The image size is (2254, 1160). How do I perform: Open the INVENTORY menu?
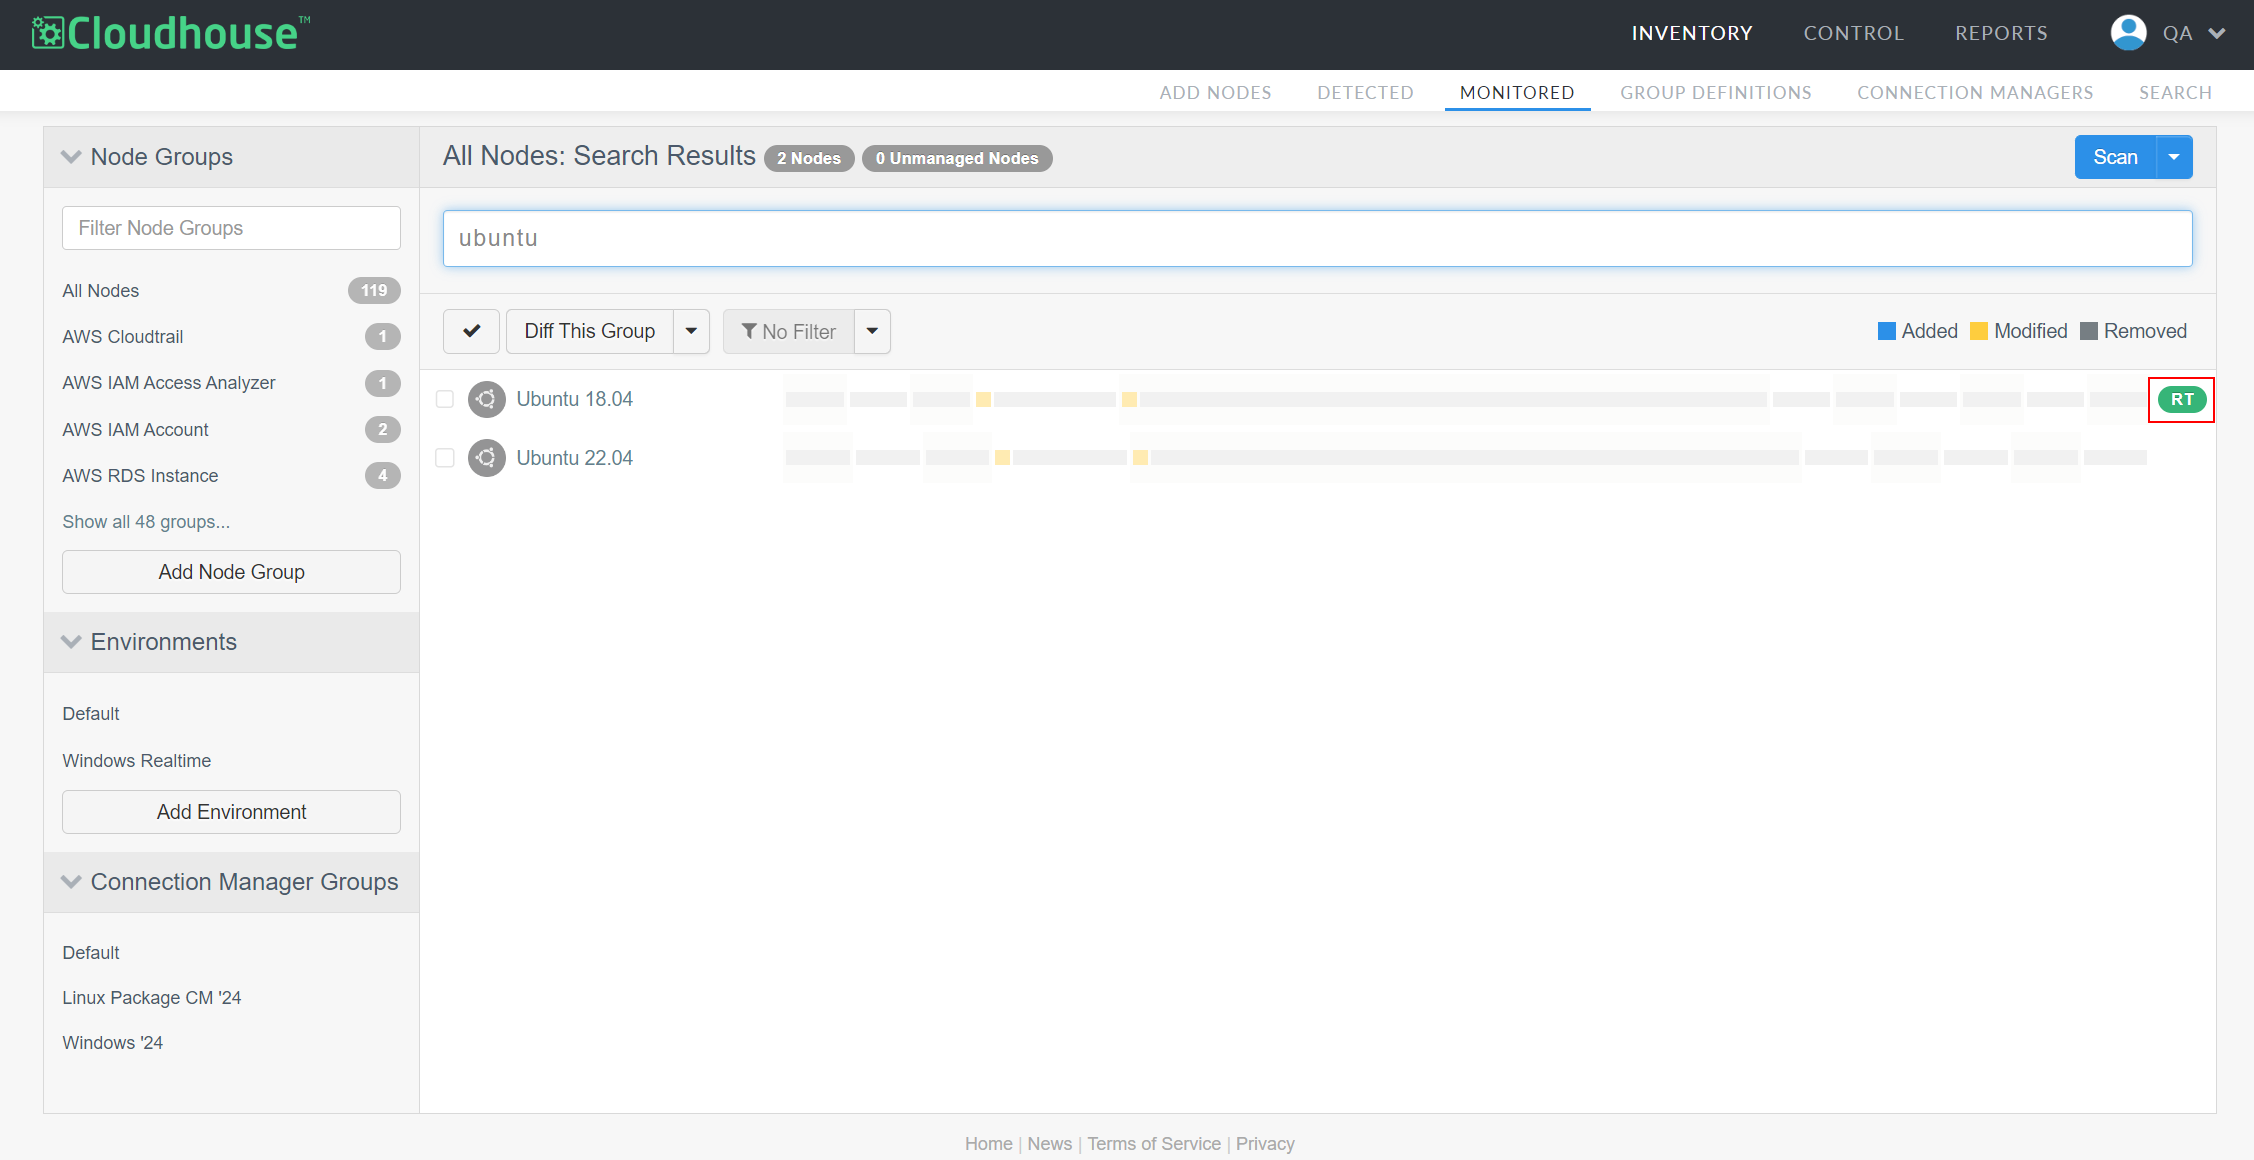(1692, 33)
